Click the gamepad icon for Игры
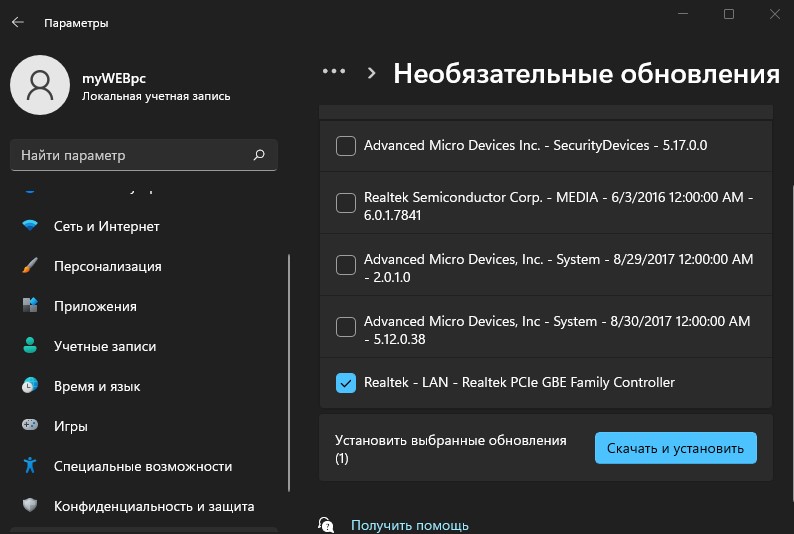Screen dimensions: 794x534 30,425
